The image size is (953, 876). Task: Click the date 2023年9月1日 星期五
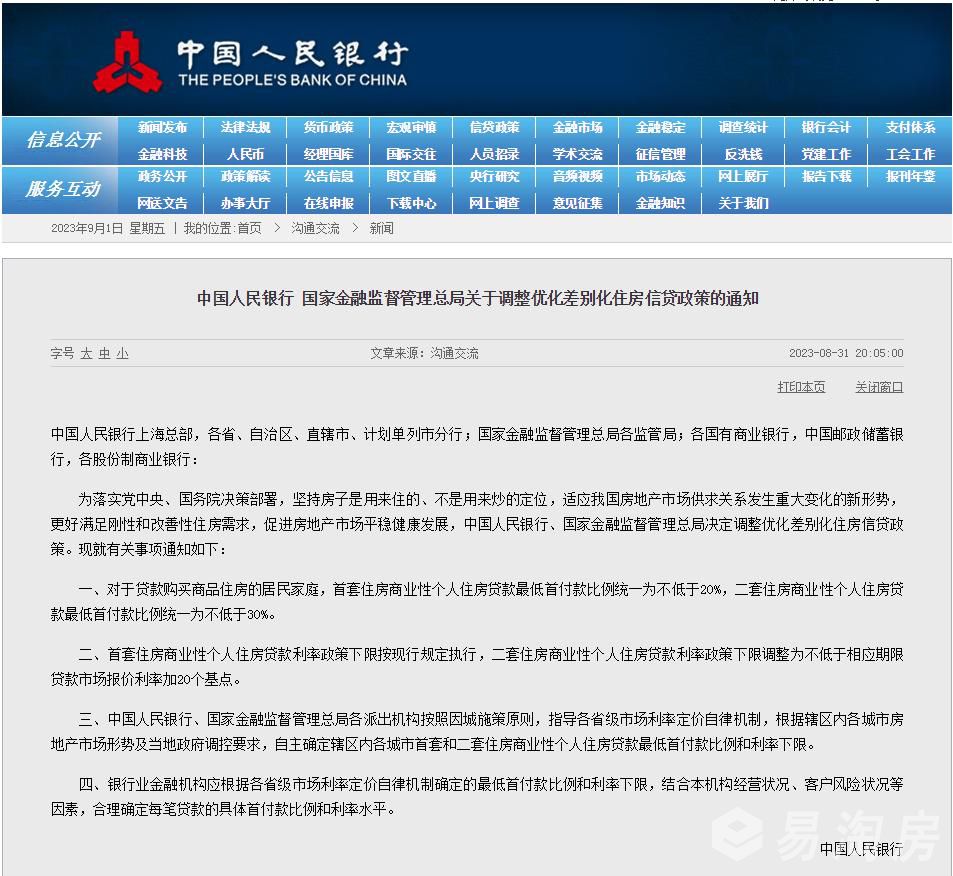(x=108, y=229)
